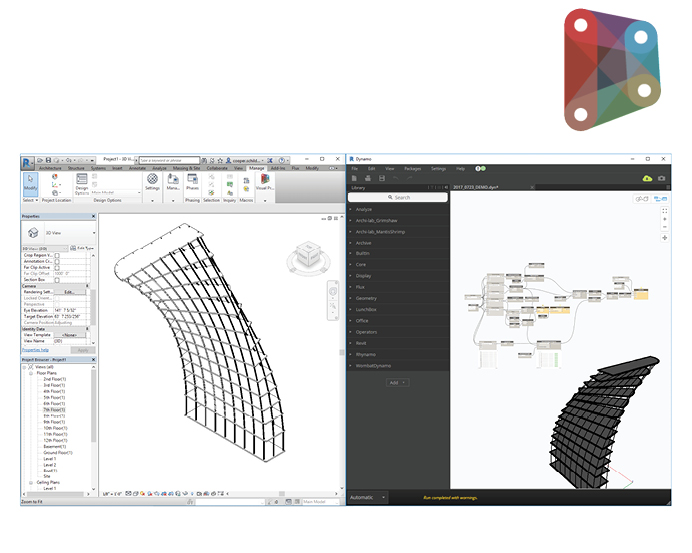Toggle the Crop Region Visible checkbox
Image resolution: width=692 pixels, height=553 pixels.
click(x=57, y=255)
